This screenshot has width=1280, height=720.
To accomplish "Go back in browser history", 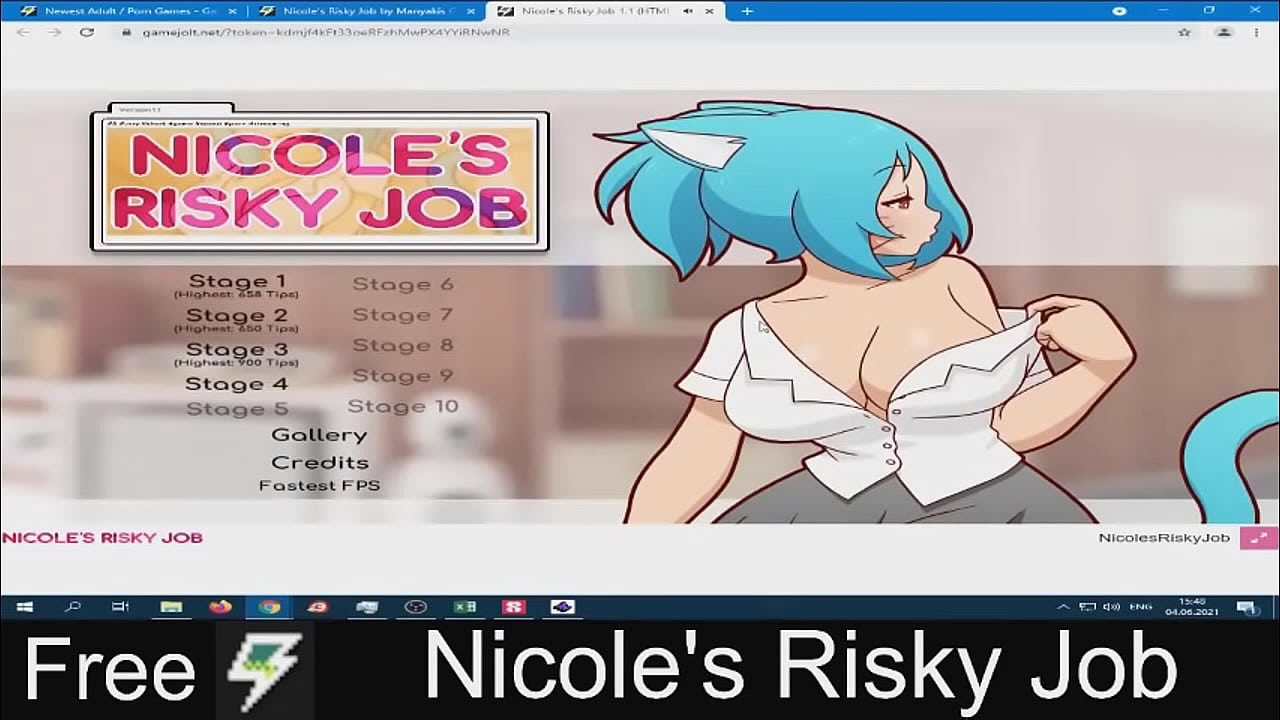I will click(x=24, y=32).
